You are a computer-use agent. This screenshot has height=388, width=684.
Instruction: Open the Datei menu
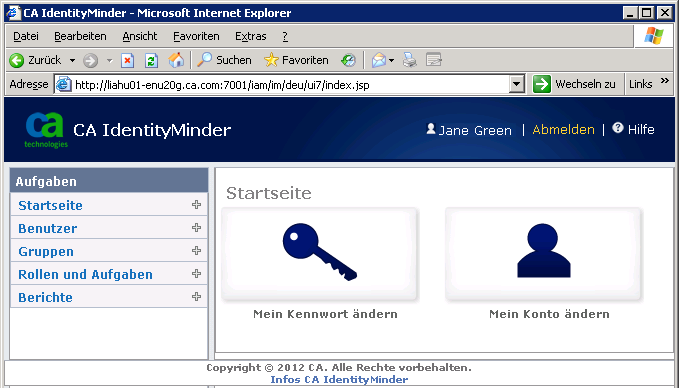26,36
